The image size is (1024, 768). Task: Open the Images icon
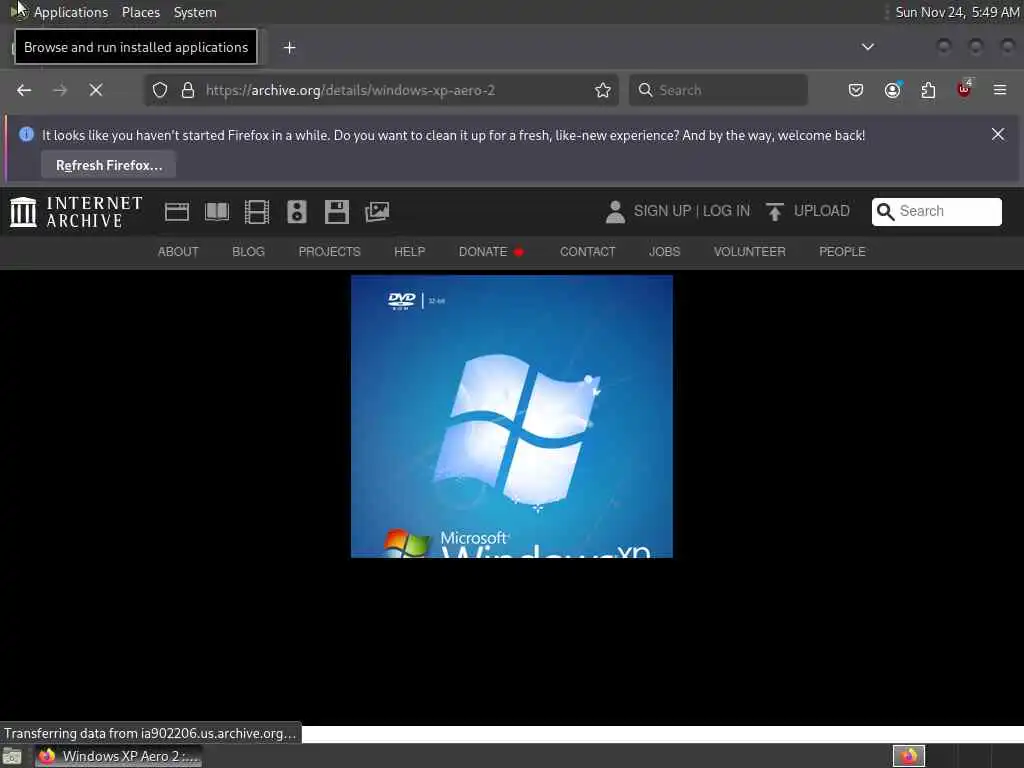(x=377, y=212)
